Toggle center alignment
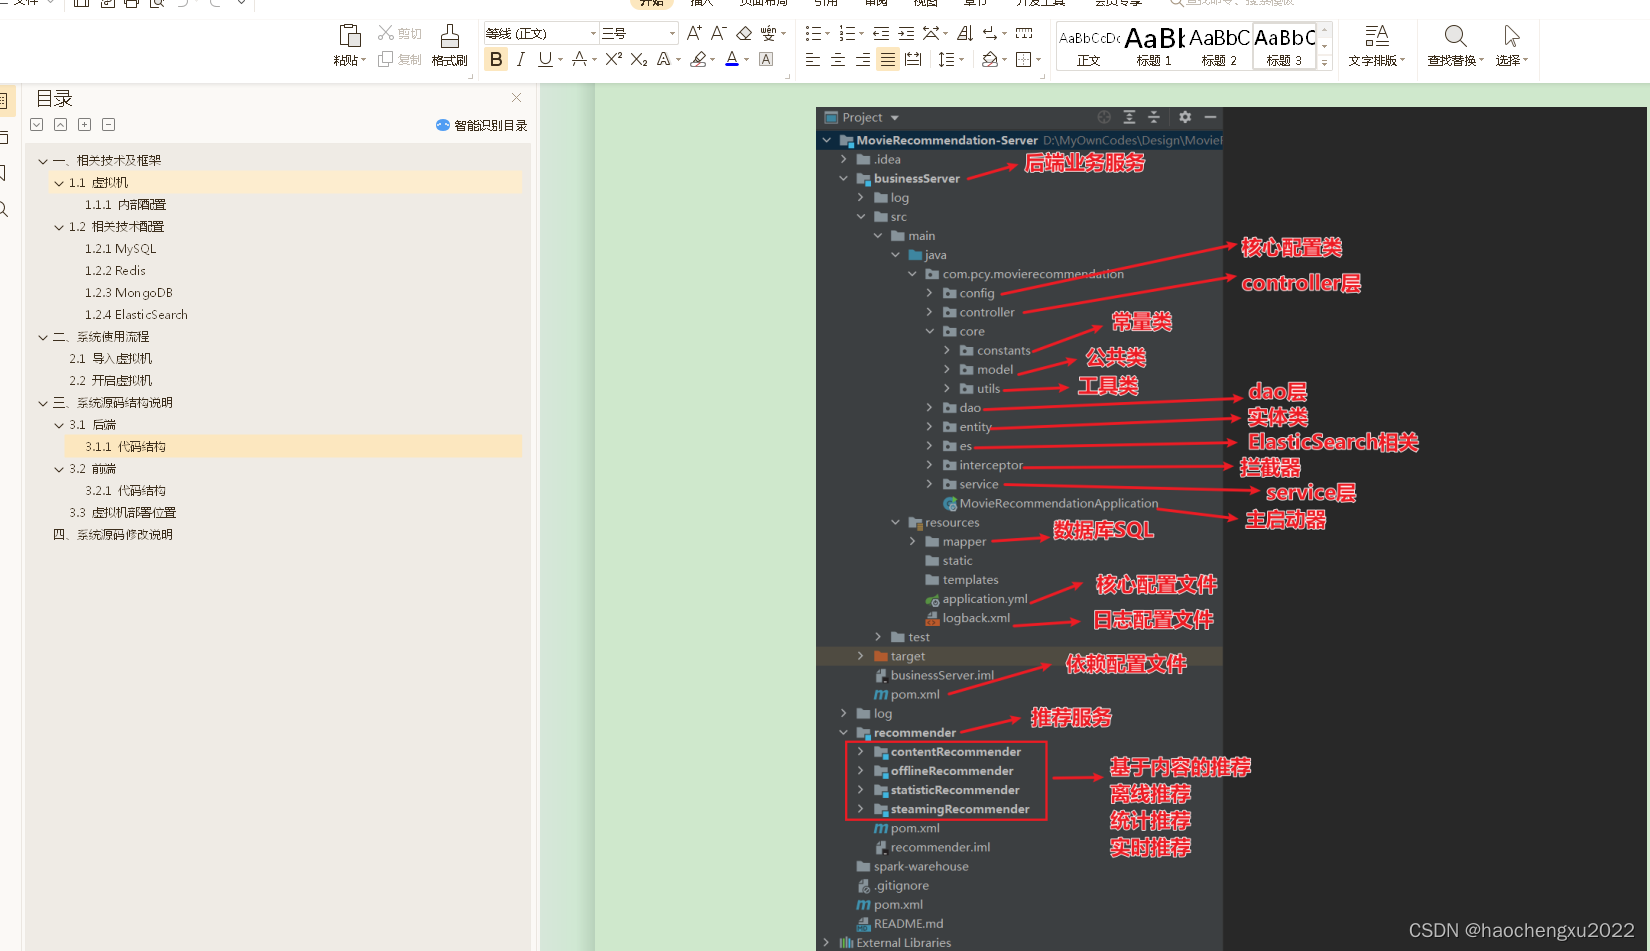The image size is (1650, 951). [x=838, y=60]
